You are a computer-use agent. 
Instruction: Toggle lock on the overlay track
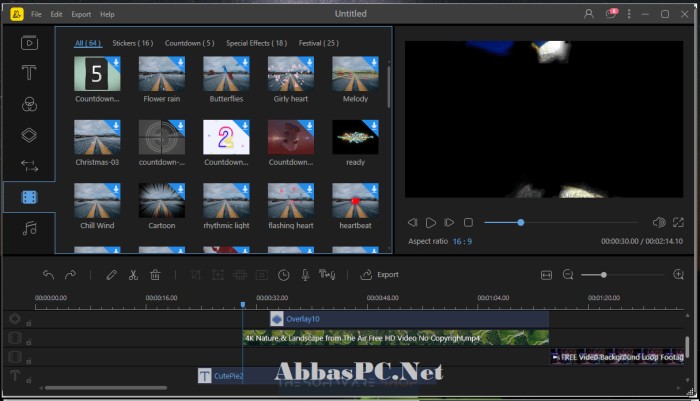pyautogui.click(x=29, y=323)
